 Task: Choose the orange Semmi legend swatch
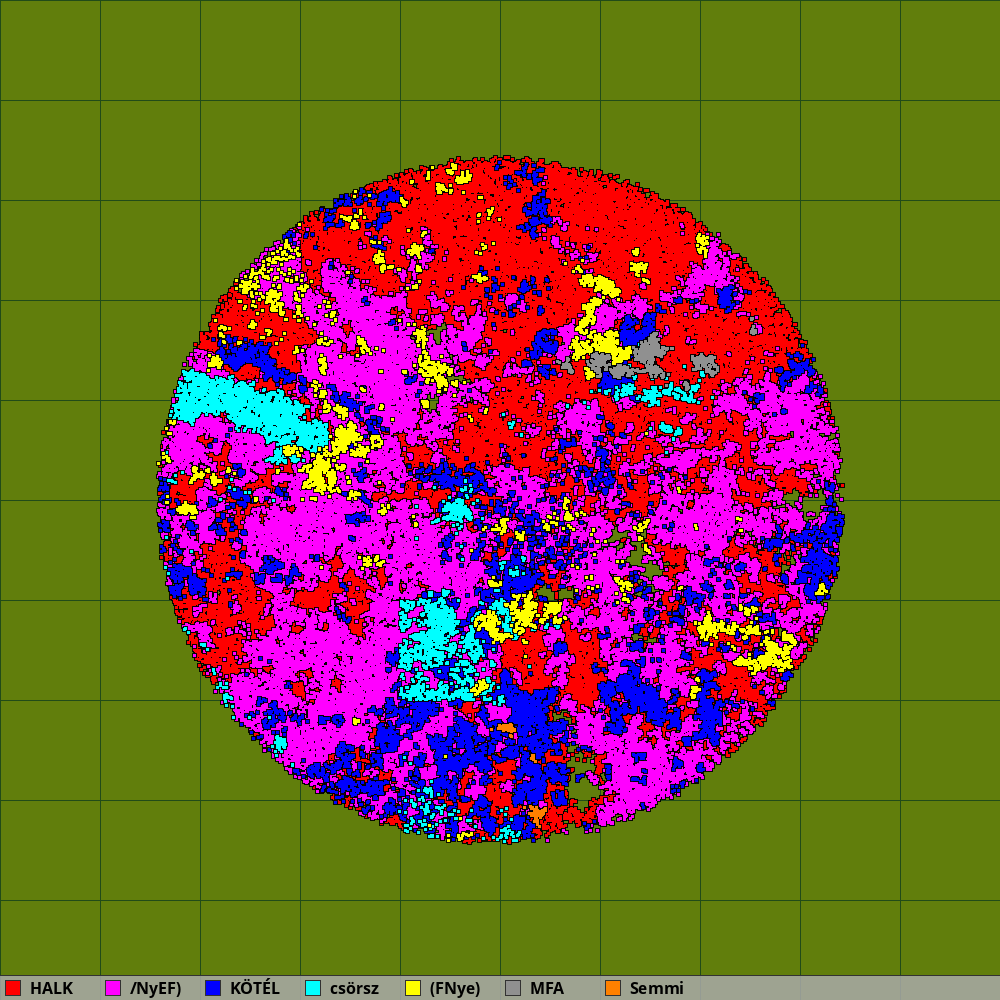pyautogui.click(x=613, y=988)
